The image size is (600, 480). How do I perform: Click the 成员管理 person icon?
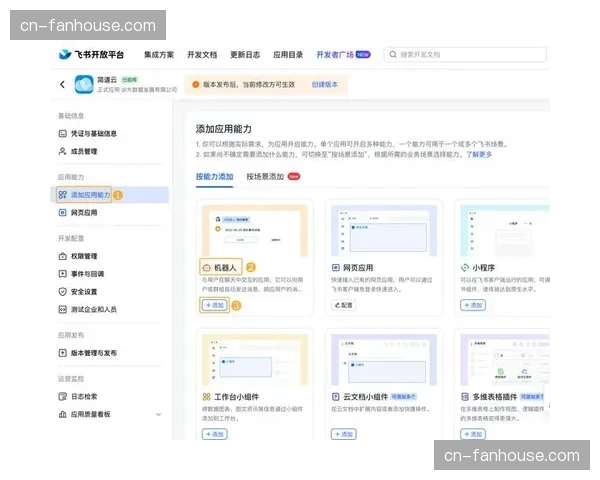[62, 152]
